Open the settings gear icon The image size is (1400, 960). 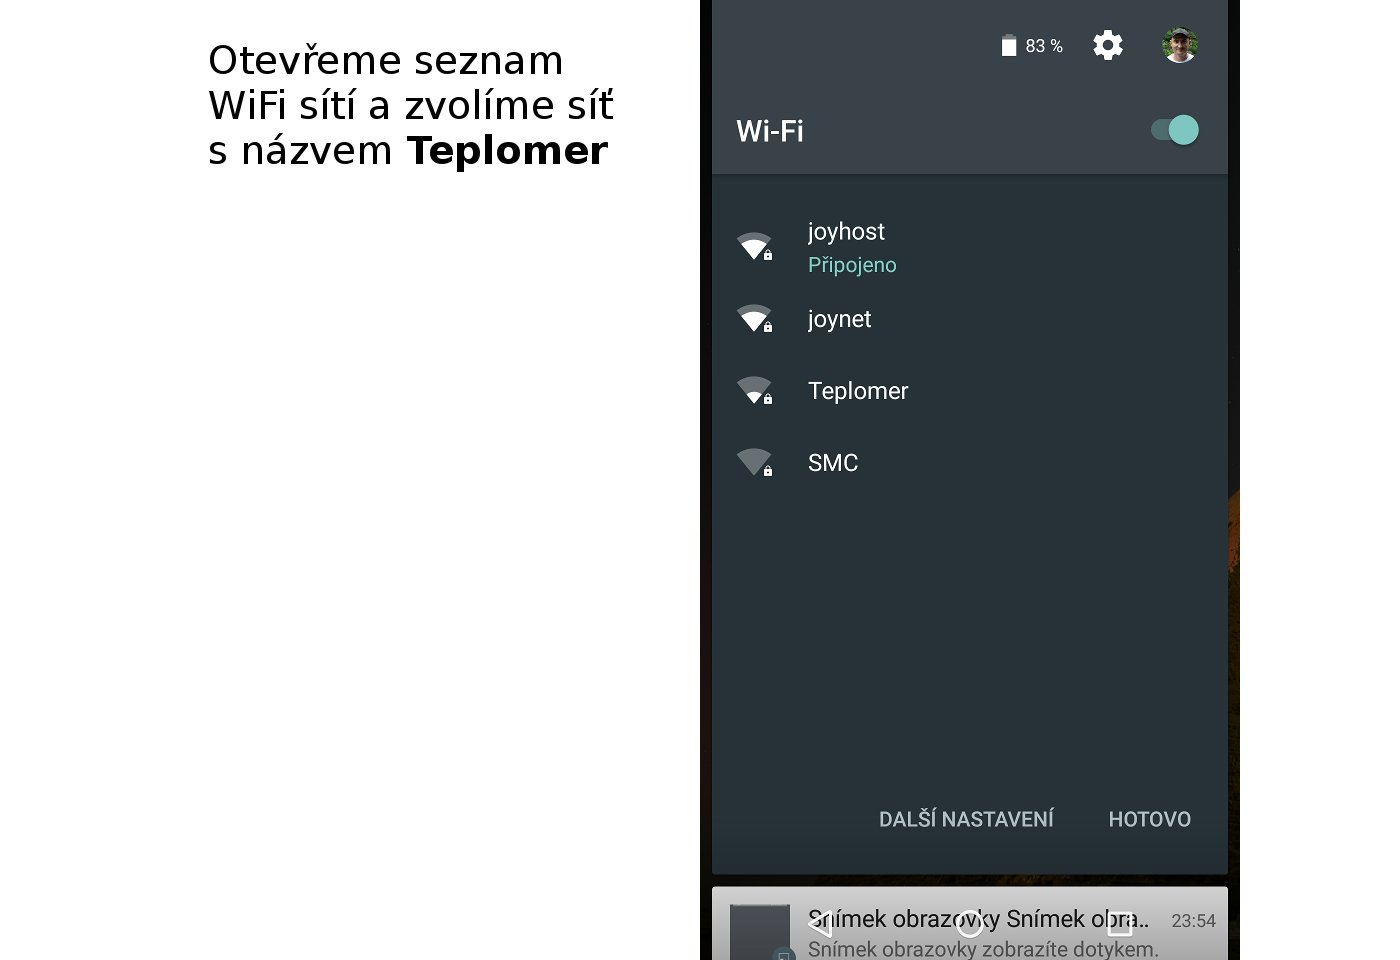click(1107, 45)
